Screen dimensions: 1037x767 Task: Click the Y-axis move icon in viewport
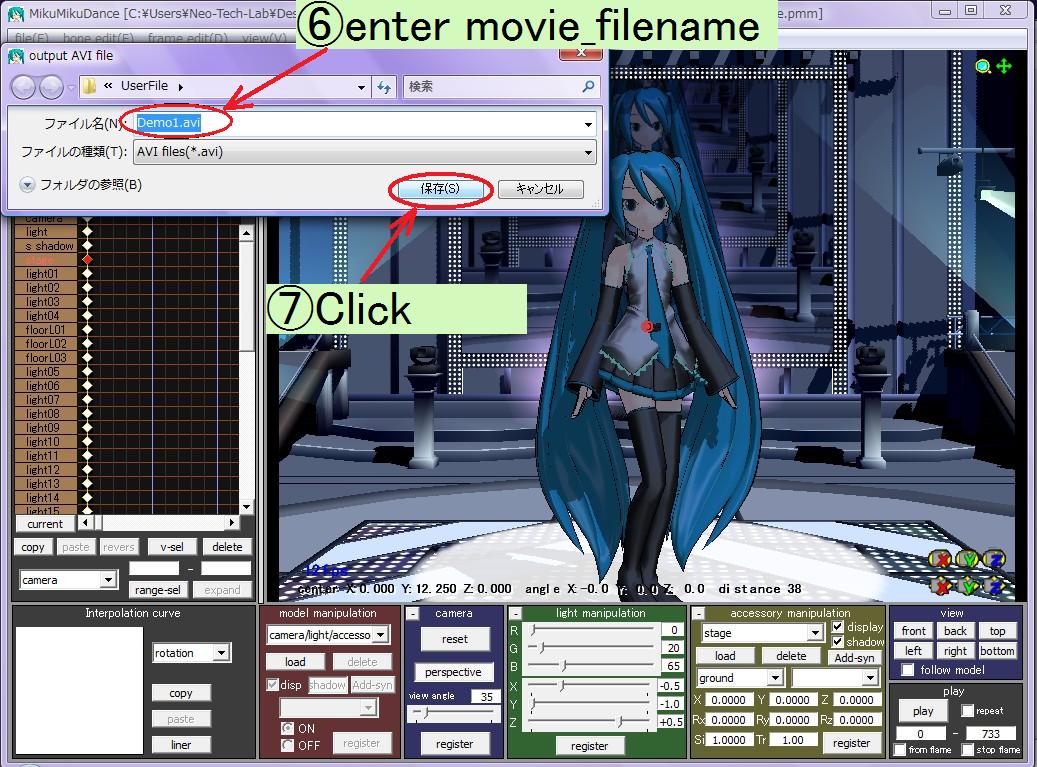(968, 586)
